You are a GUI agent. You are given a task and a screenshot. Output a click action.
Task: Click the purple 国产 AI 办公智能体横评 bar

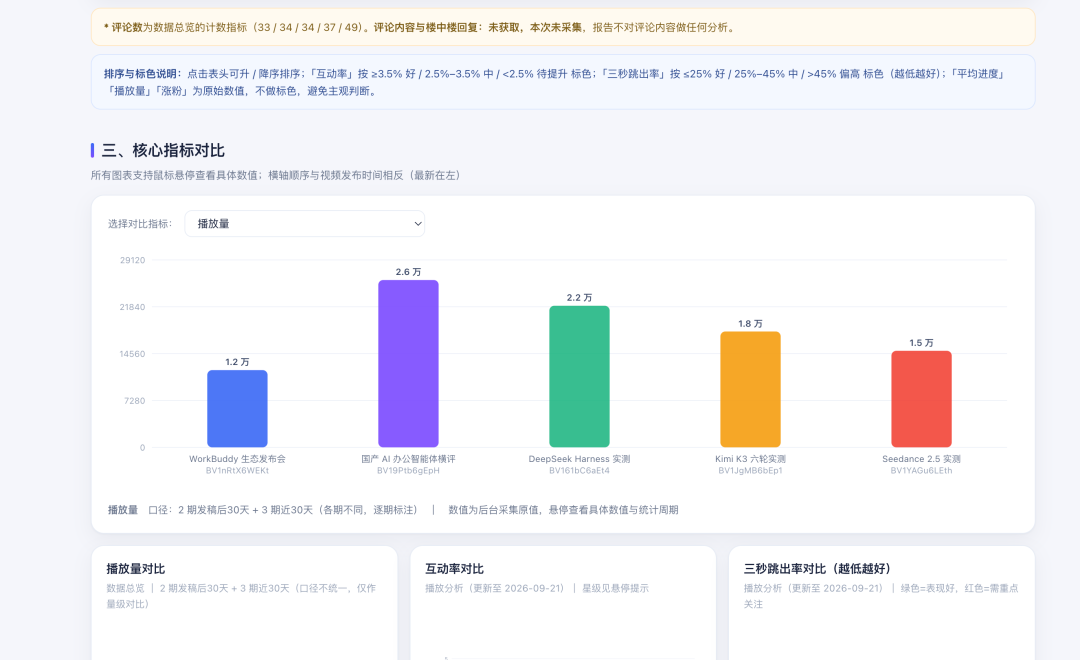[408, 364]
